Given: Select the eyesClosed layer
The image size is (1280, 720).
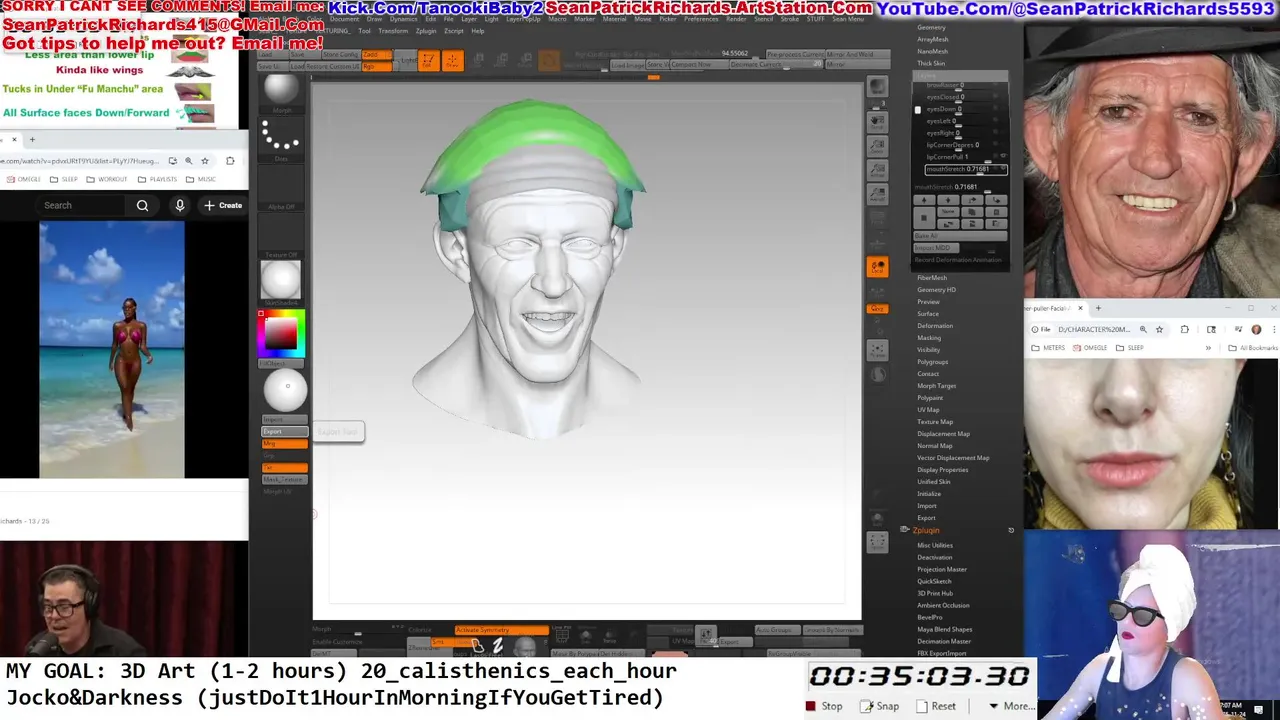Looking at the screenshot, I should click(941, 97).
